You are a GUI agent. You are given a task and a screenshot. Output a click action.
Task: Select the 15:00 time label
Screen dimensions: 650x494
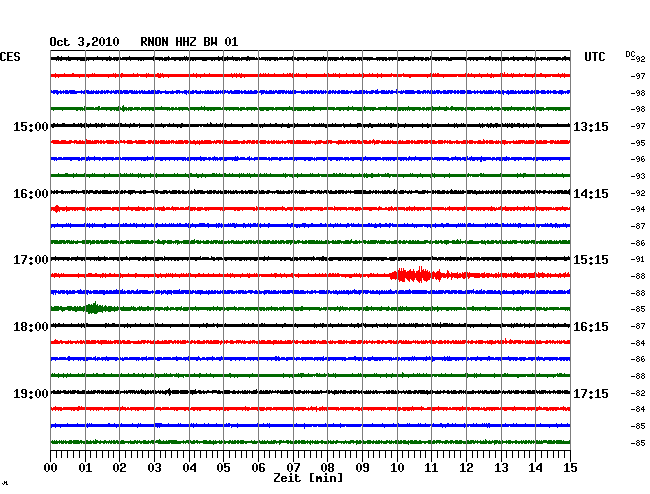[x=31, y=126]
